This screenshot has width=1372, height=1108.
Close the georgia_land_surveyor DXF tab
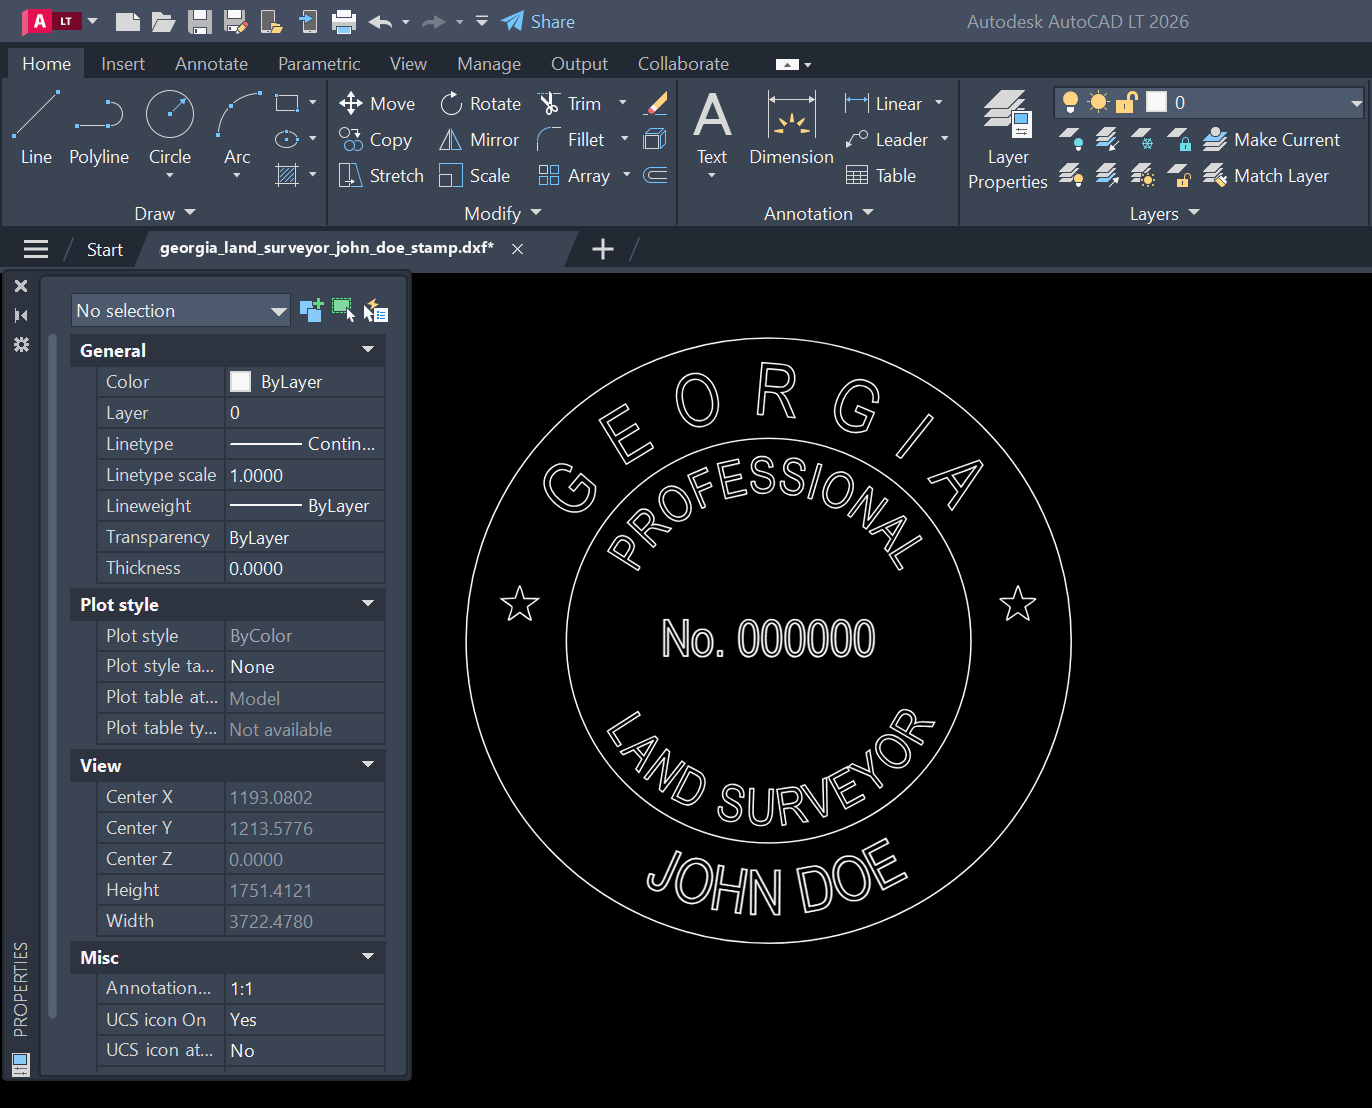pos(517,249)
